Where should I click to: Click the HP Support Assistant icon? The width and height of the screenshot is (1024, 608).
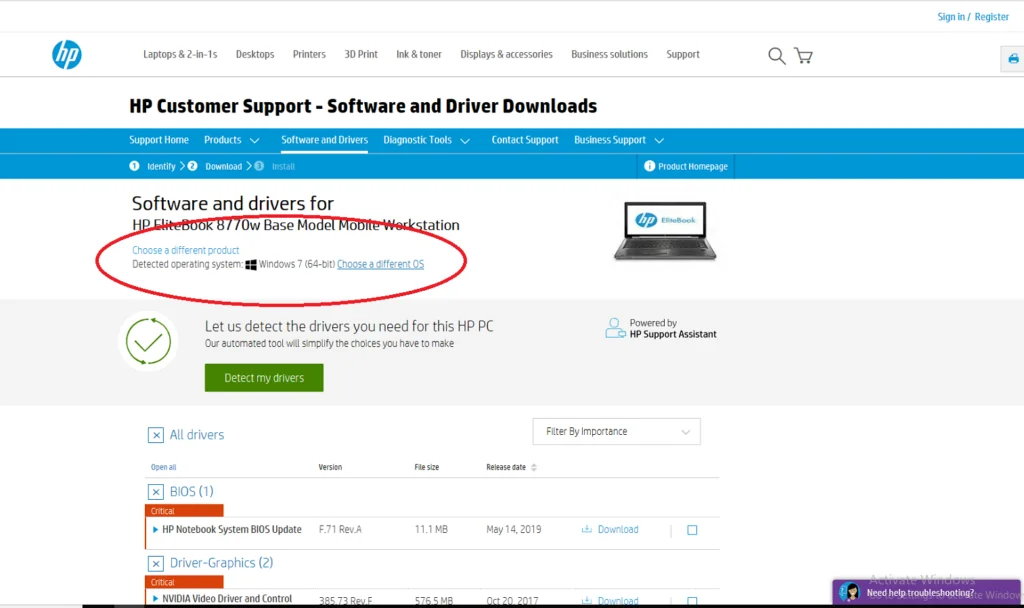615,328
